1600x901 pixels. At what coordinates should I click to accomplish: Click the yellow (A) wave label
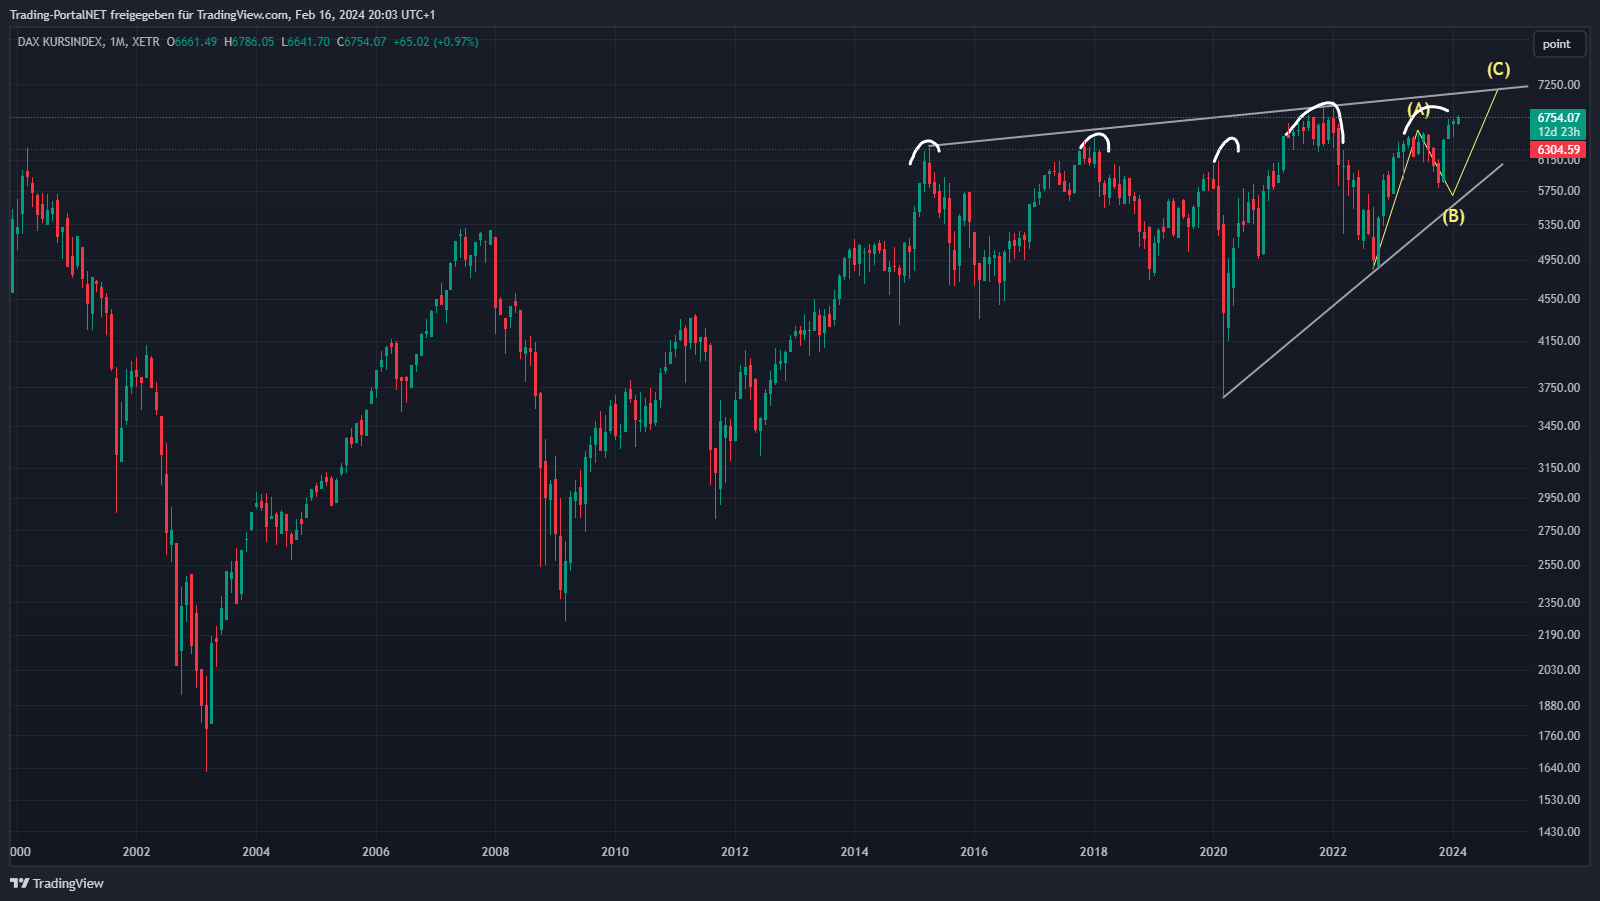click(x=1418, y=109)
